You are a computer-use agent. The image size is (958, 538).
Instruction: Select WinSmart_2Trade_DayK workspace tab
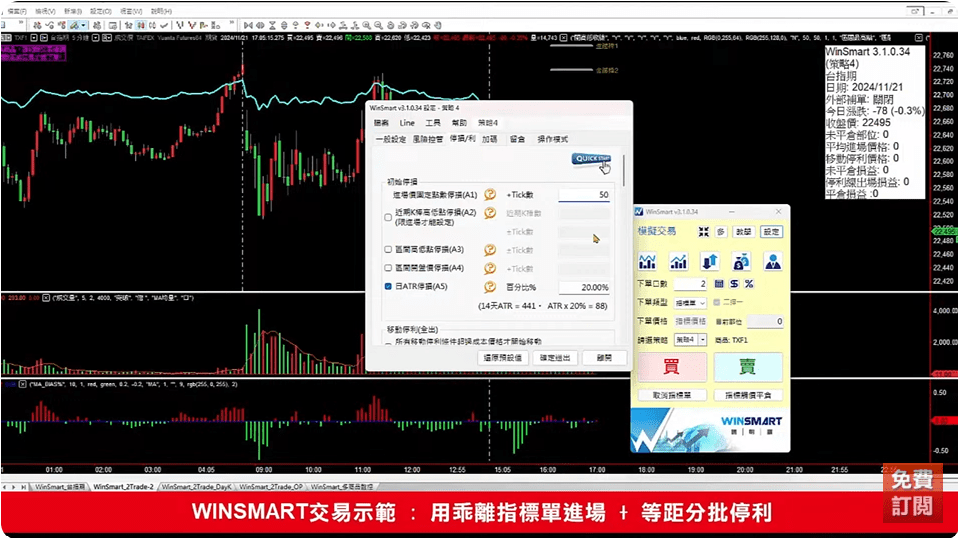click(x=196, y=487)
